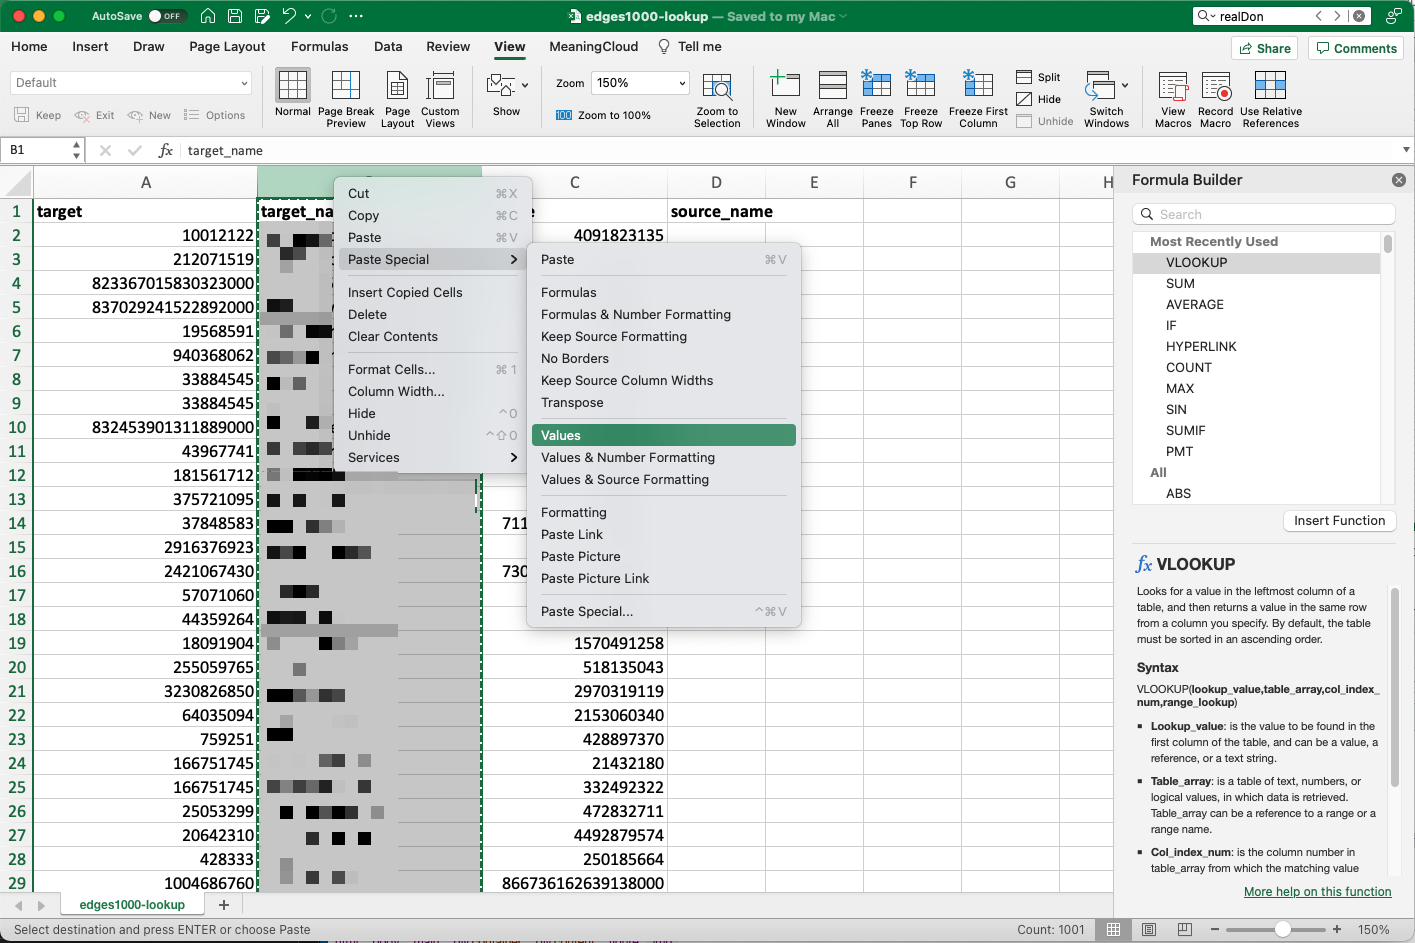Click the Insert Function button
Screen dimensions: 1415x943
1339,520
